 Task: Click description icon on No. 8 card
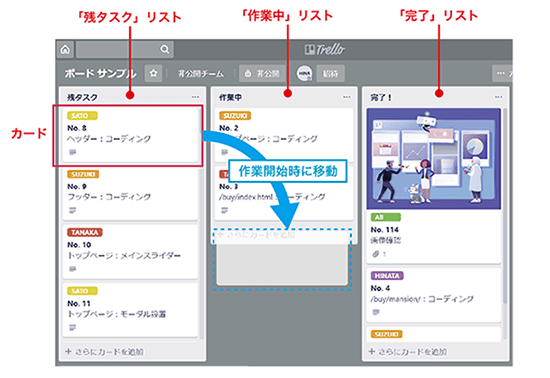(72, 152)
